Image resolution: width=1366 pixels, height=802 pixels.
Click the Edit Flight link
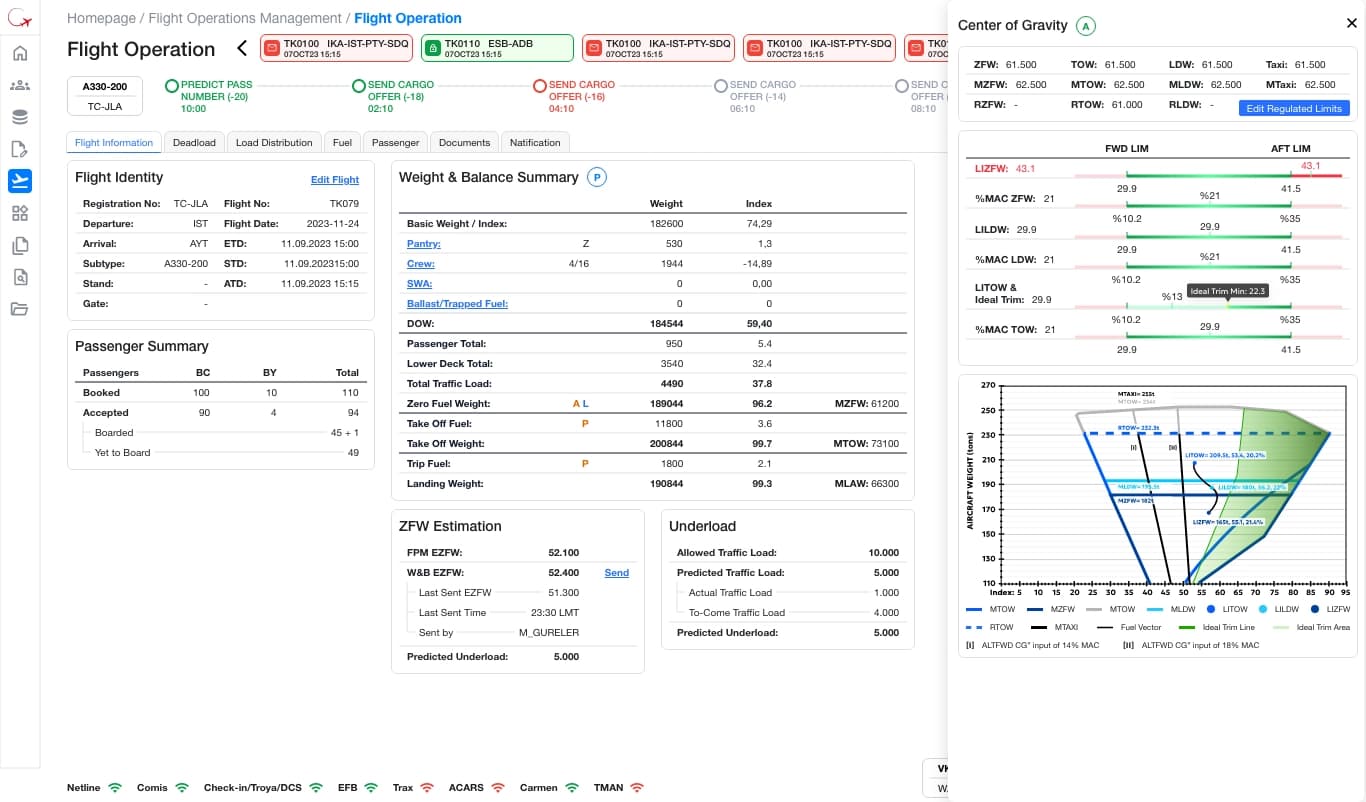point(335,180)
